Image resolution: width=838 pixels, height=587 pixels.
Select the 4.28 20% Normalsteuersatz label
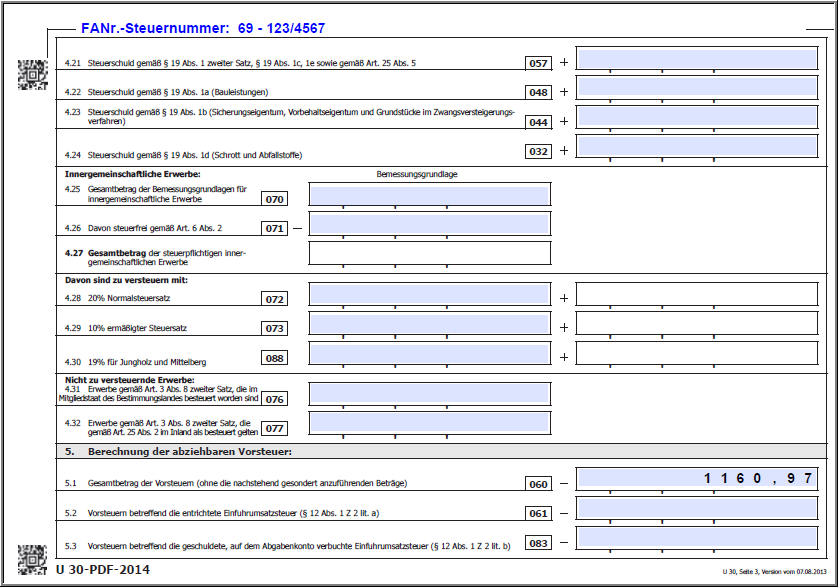(x=117, y=298)
